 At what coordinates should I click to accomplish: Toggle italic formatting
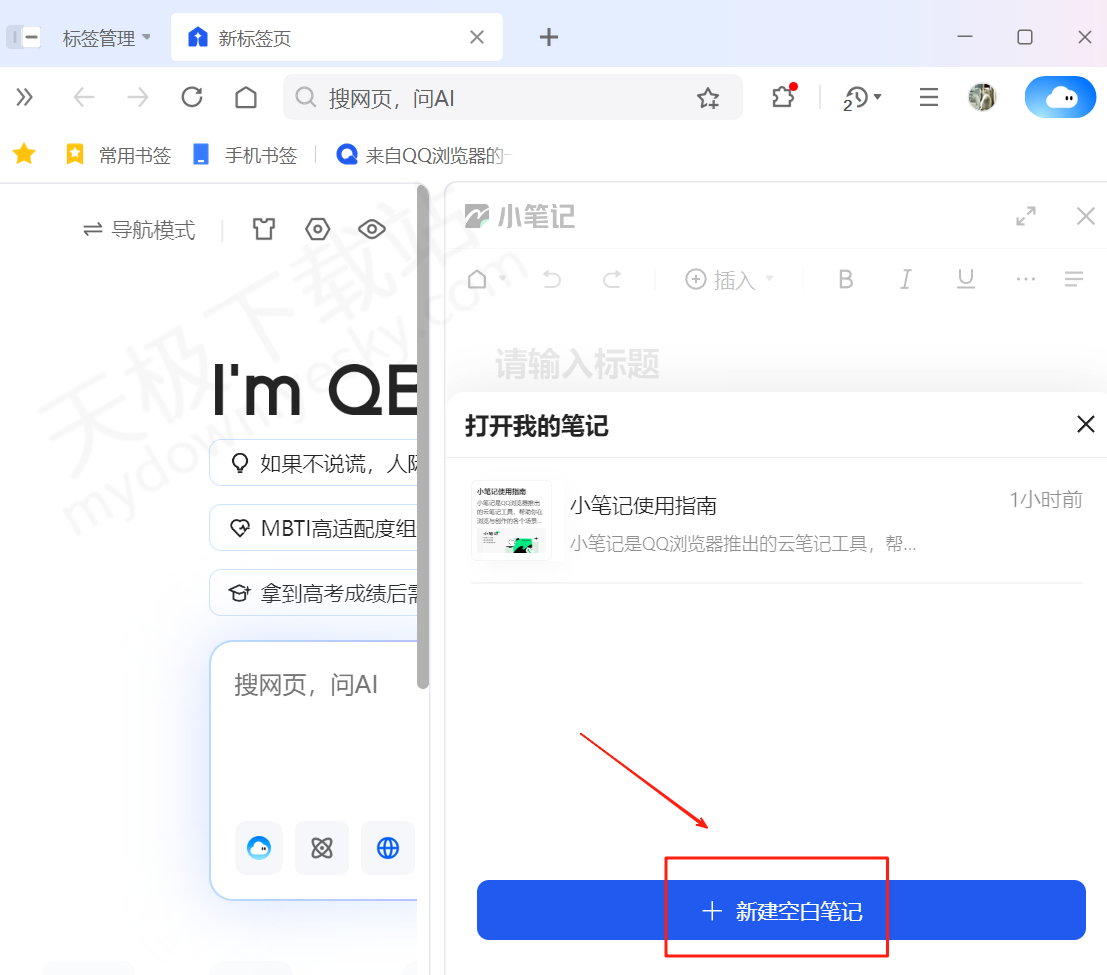[906, 280]
